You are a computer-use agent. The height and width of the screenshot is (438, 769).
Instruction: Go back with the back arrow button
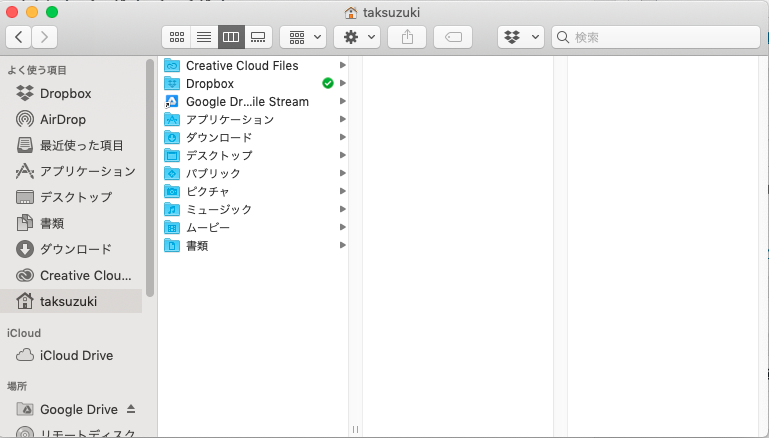pyautogui.click(x=20, y=37)
